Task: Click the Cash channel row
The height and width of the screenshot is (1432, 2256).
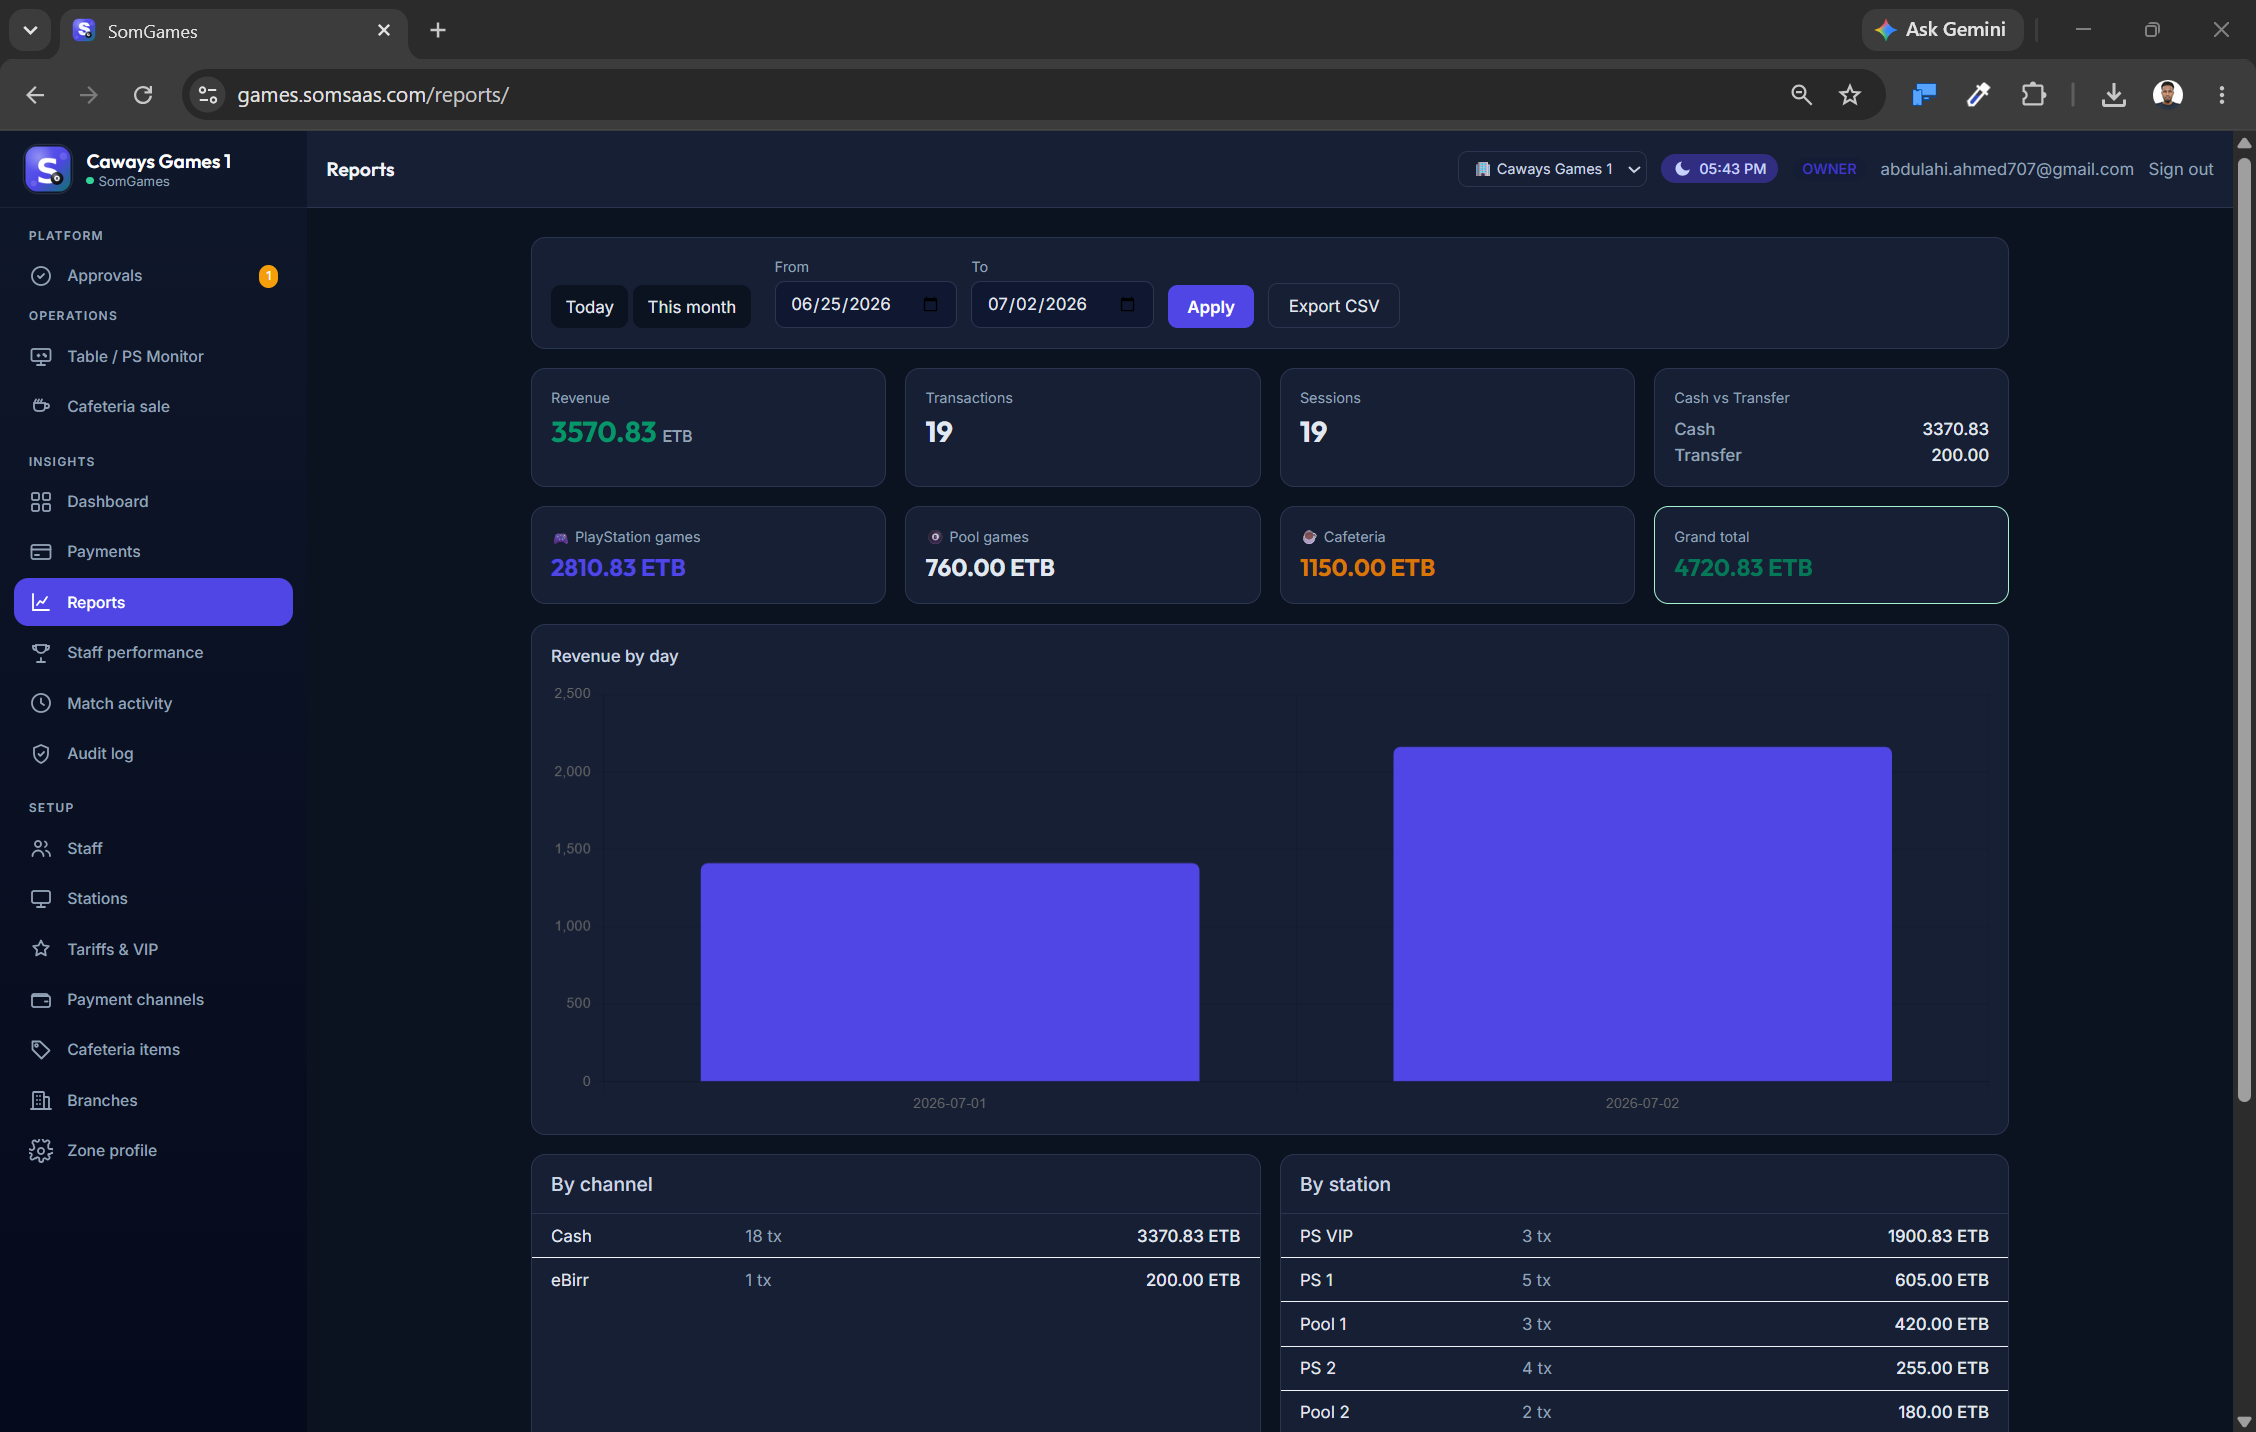Action: (895, 1236)
